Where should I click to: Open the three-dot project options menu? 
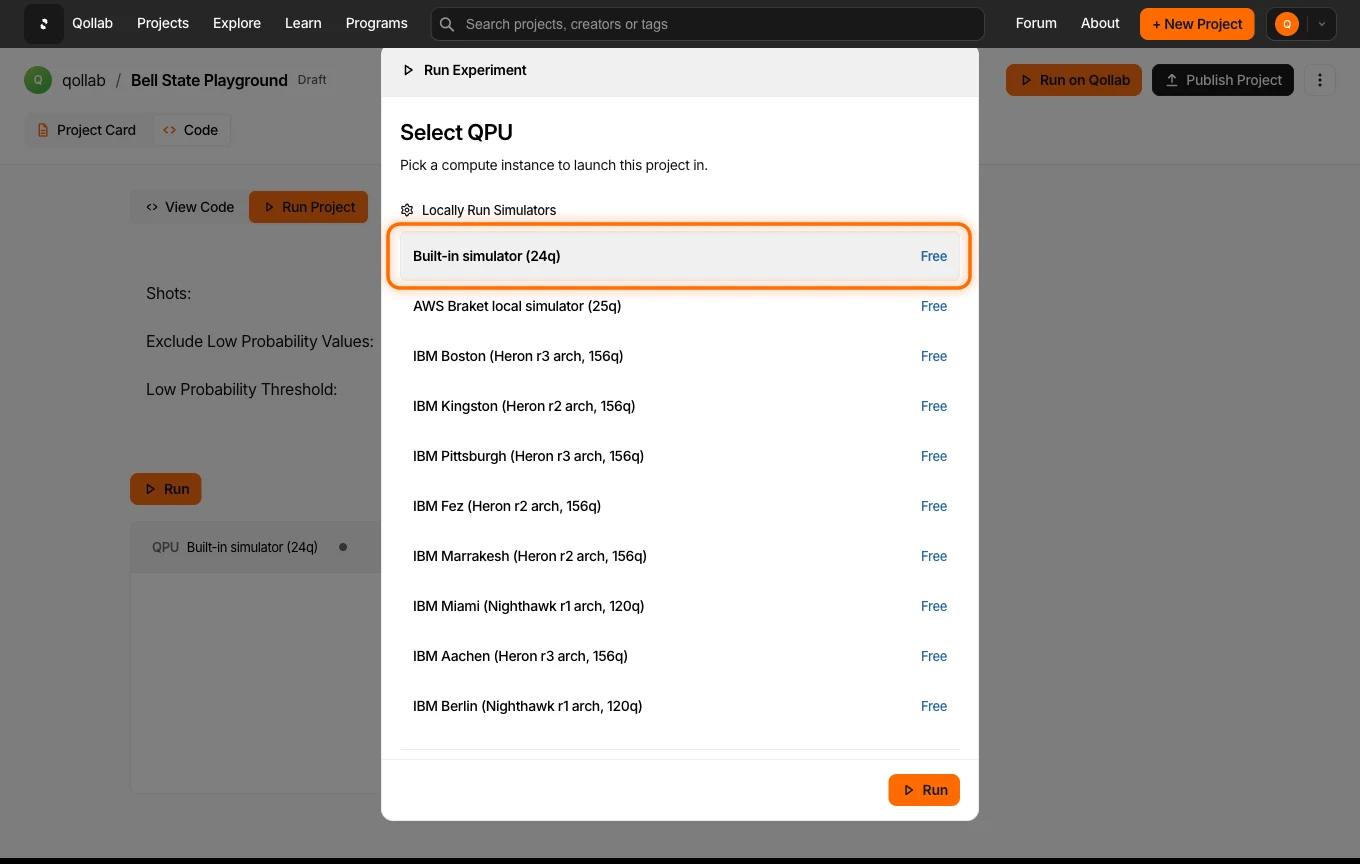[x=1320, y=80]
